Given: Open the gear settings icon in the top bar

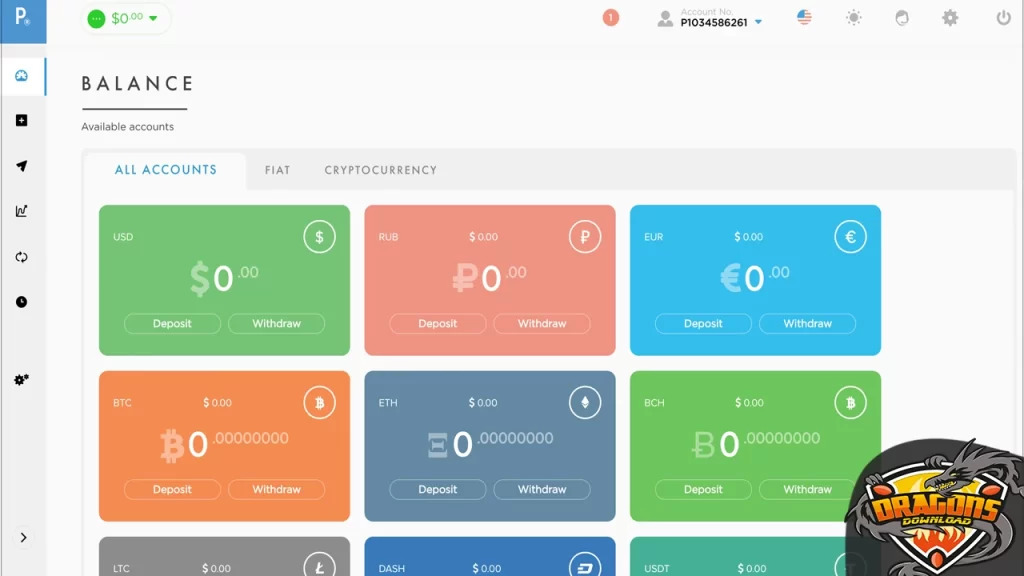Looking at the screenshot, I should tap(950, 18).
